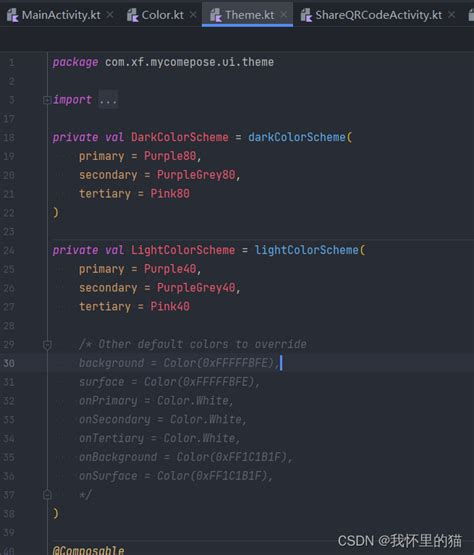Close the Theme.kt tab

point(284,15)
